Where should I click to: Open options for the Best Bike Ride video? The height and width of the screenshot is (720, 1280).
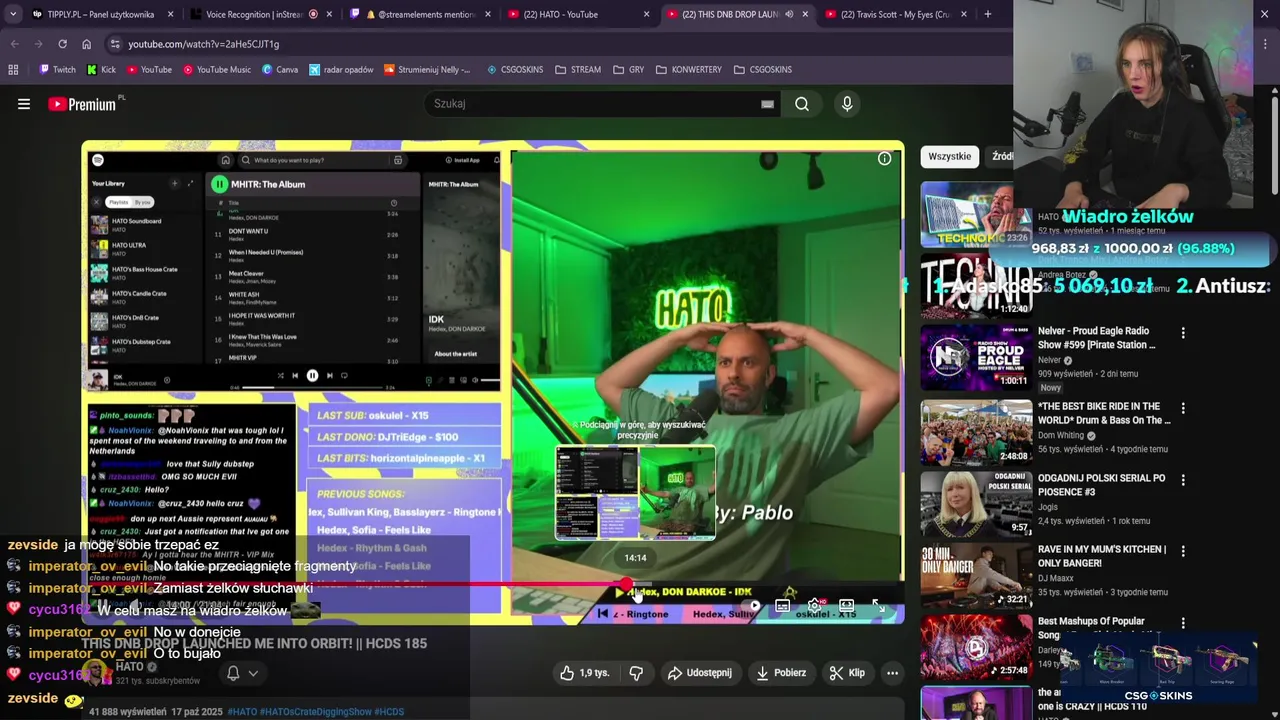[x=1183, y=408]
